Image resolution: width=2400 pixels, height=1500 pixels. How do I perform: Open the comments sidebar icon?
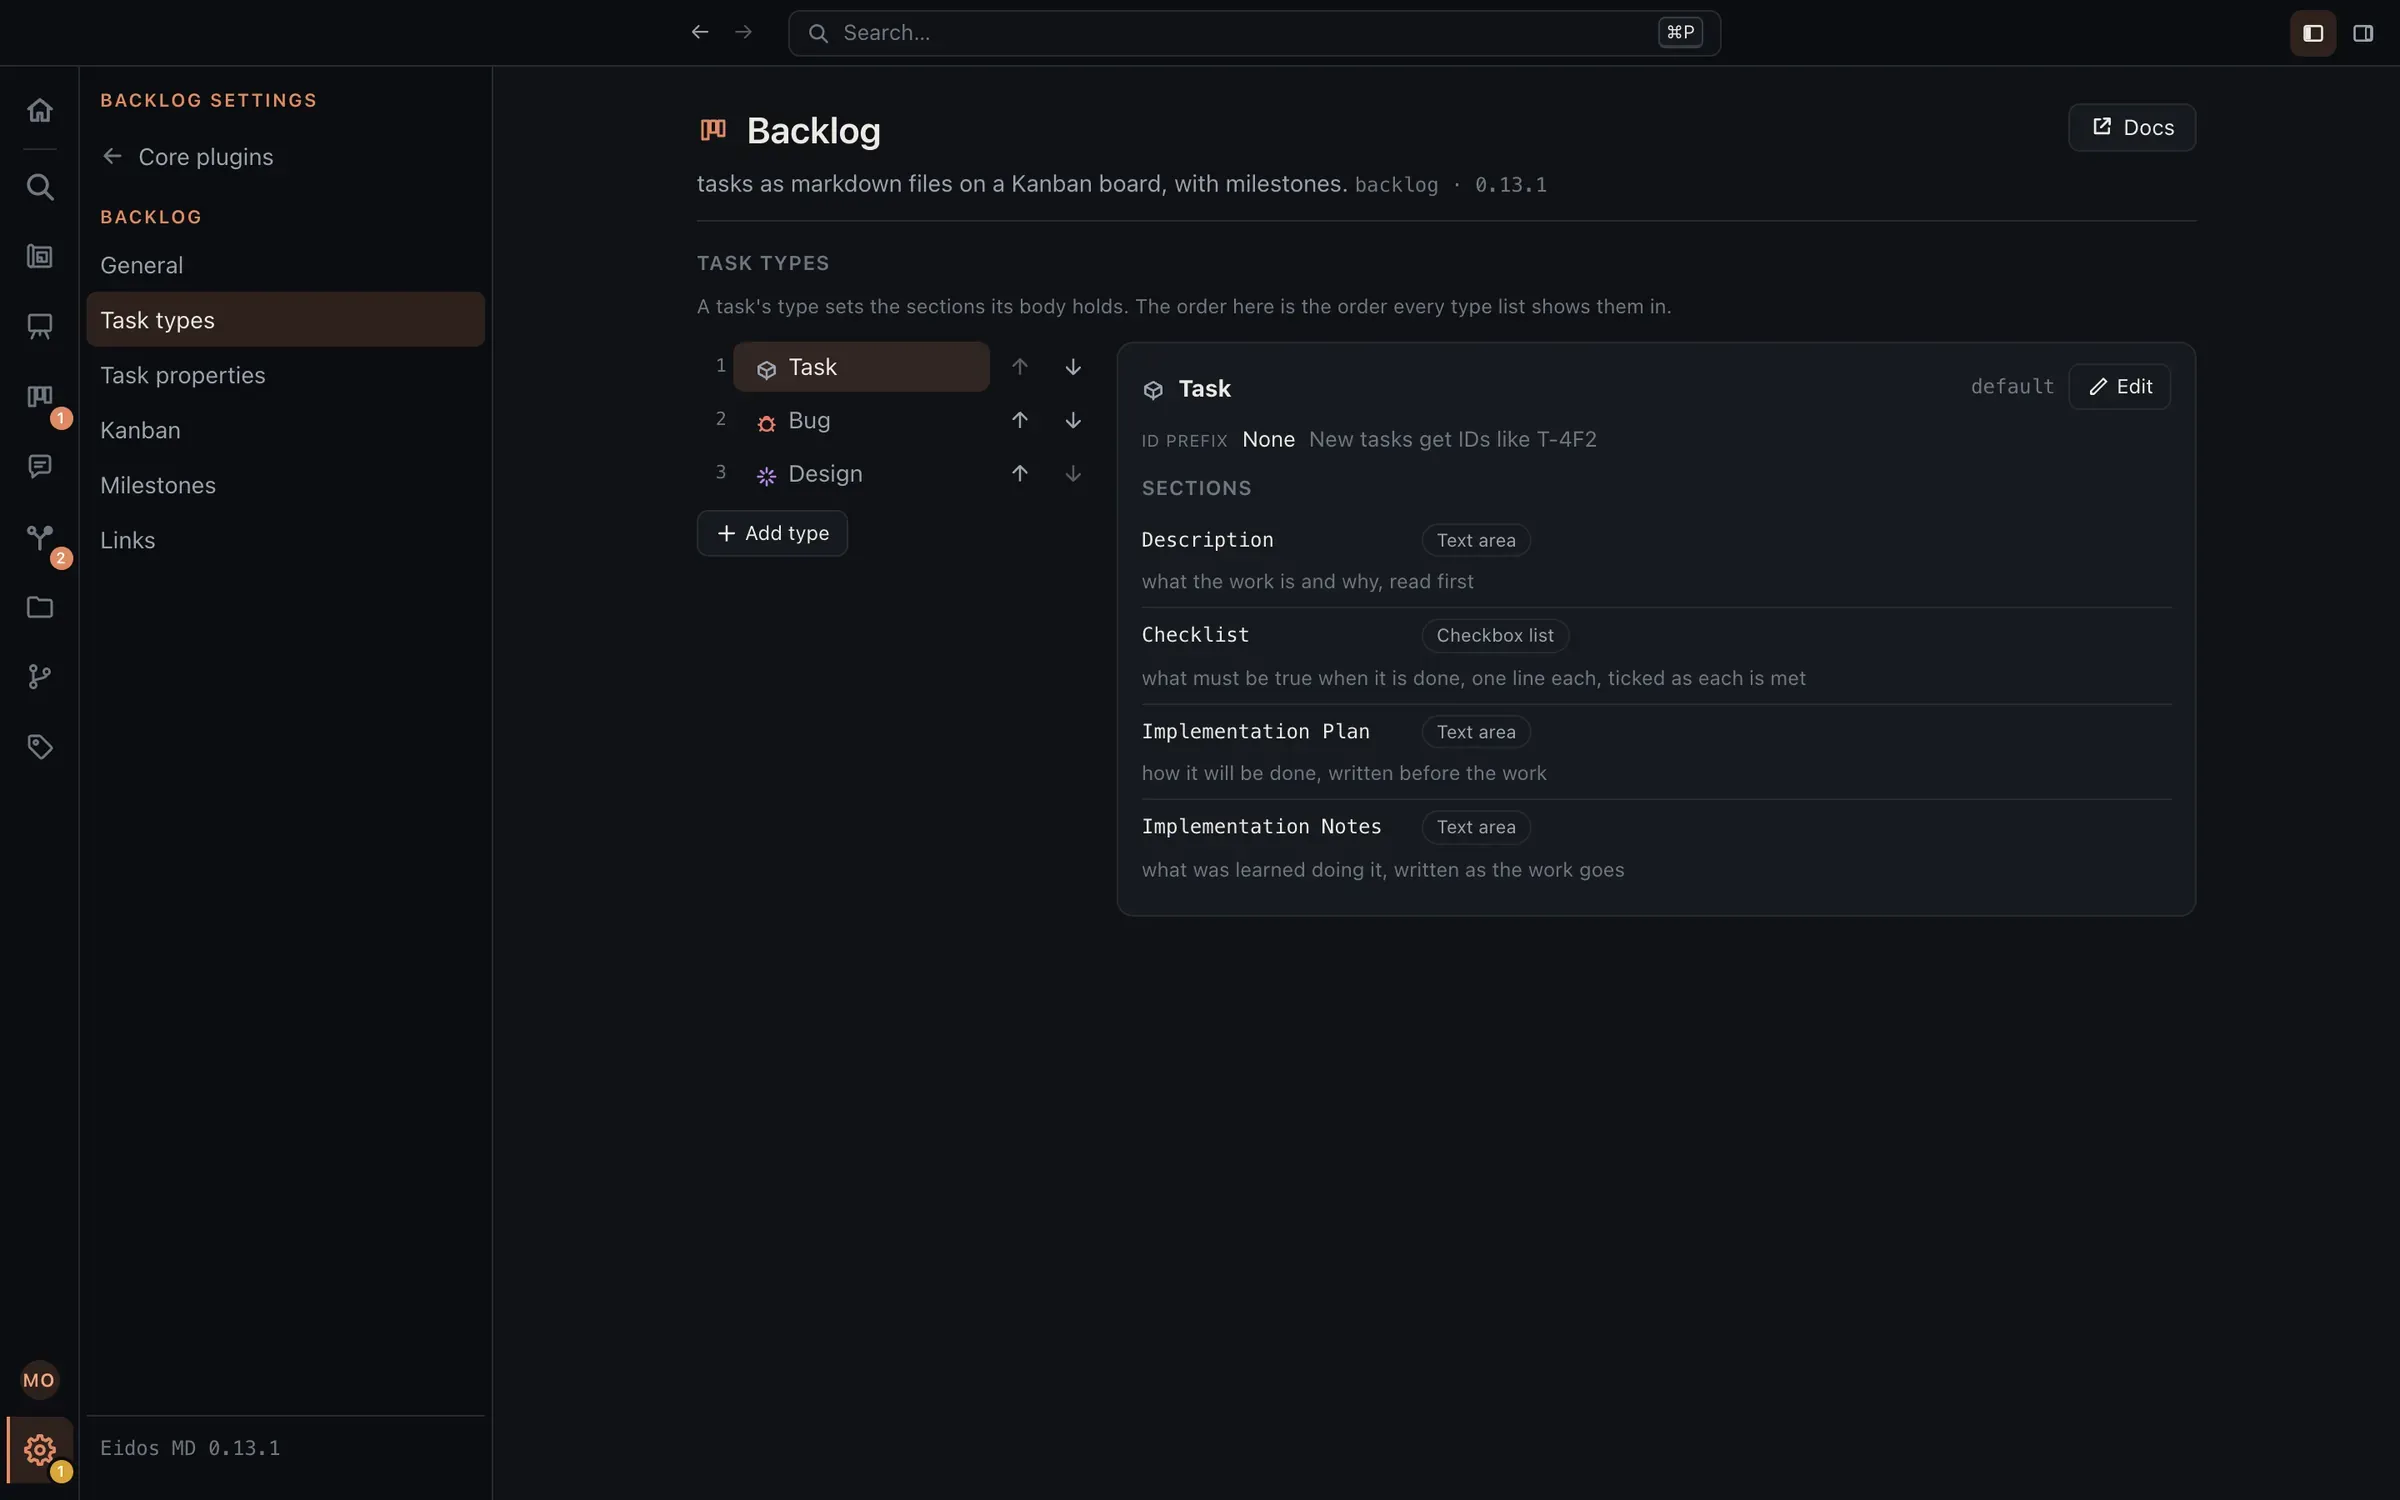(40, 467)
